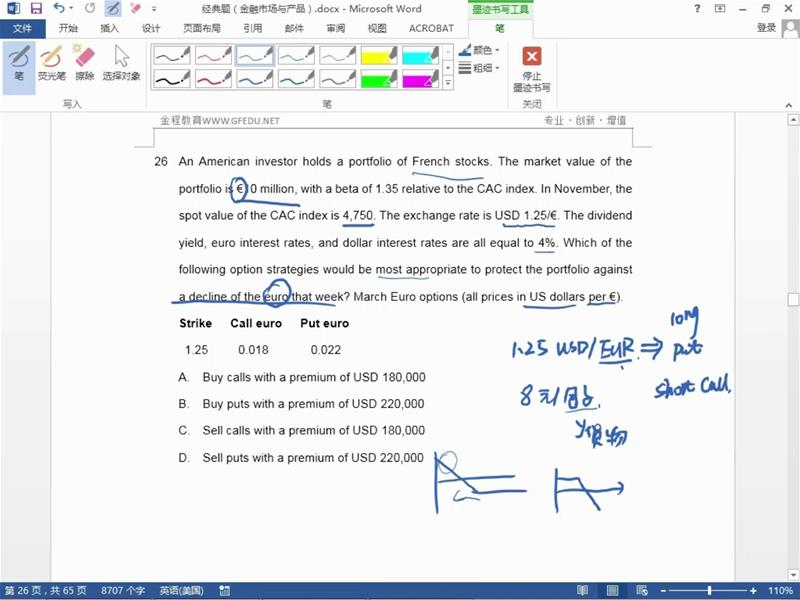Switch to Print Layout view
This screenshot has height=600, width=800.
click(x=612, y=591)
